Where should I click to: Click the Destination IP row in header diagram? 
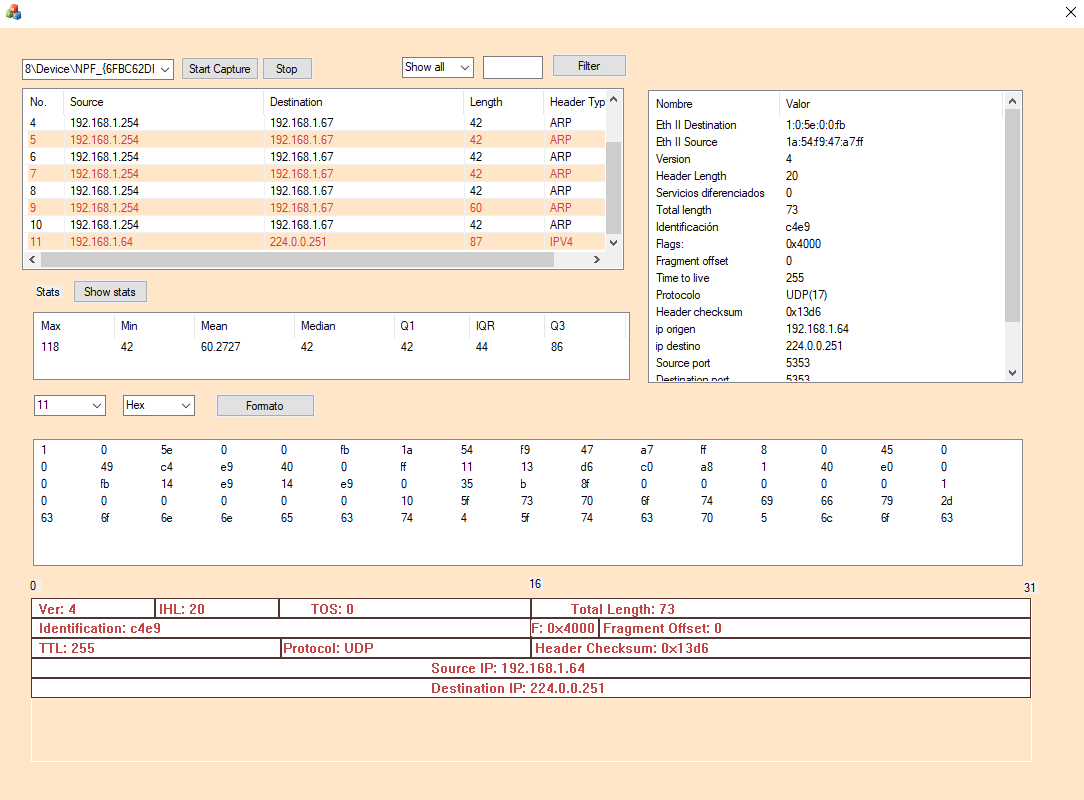530,688
